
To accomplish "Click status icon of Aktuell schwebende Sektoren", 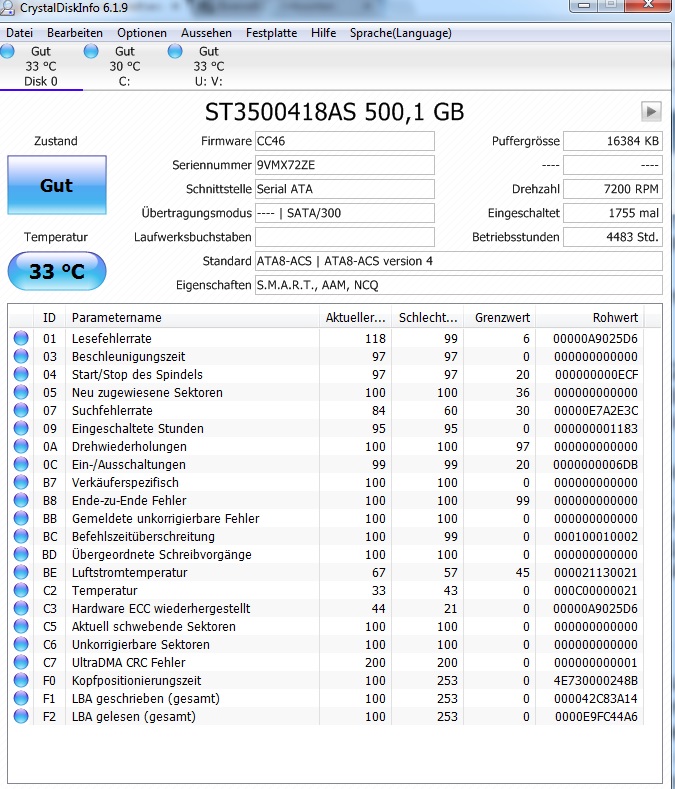I will [21, 626].
